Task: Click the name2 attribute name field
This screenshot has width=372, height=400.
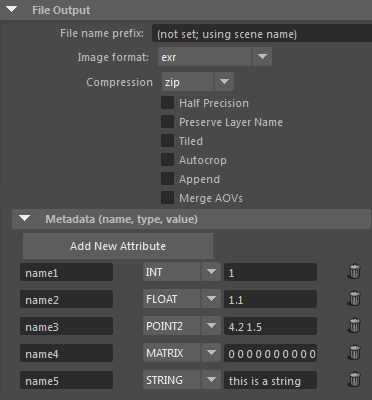Action: click(x=66, y=299)
